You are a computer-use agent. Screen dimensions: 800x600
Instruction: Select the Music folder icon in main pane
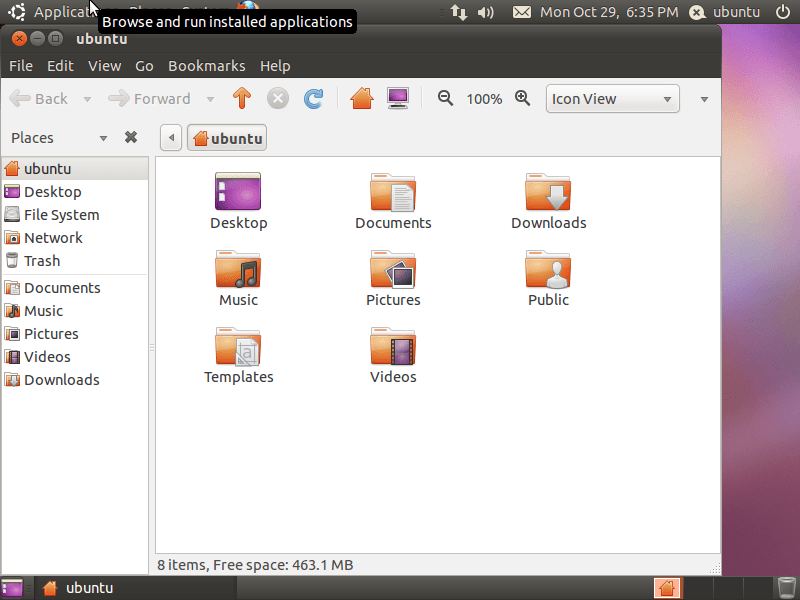[x=238, y=269]
